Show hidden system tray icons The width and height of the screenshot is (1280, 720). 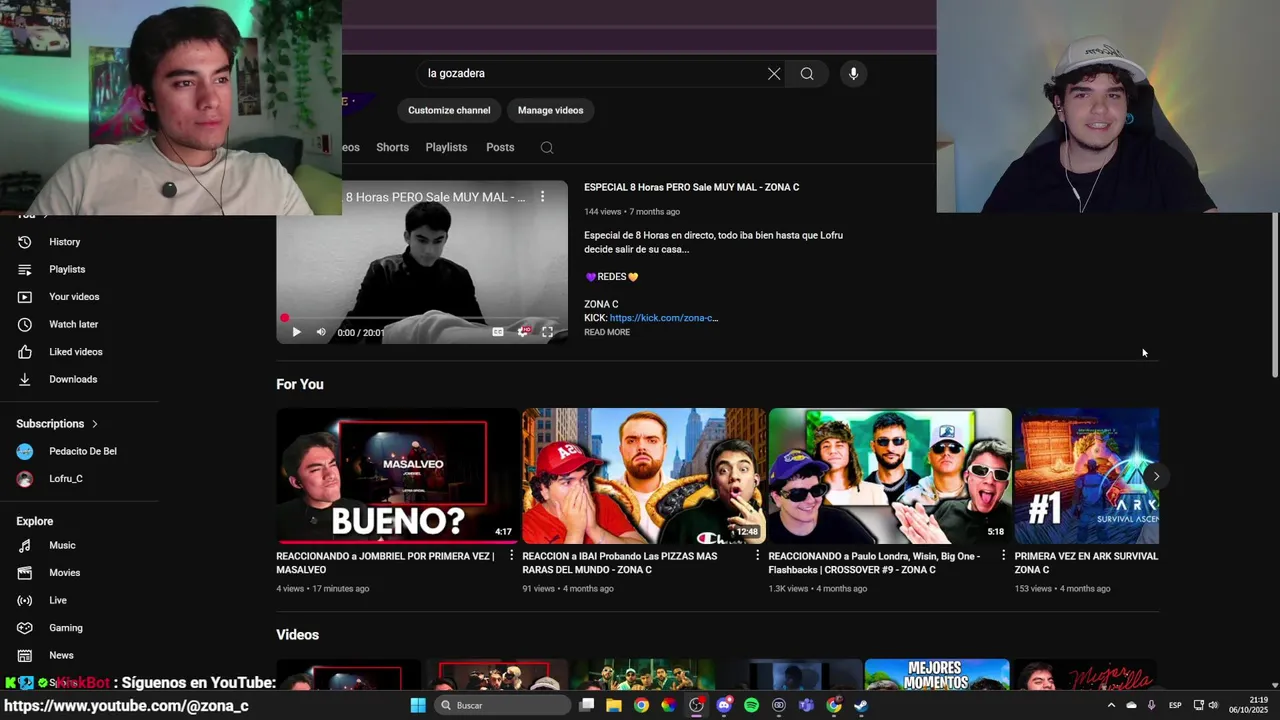pyautogui.click(x=1110, y=705)
